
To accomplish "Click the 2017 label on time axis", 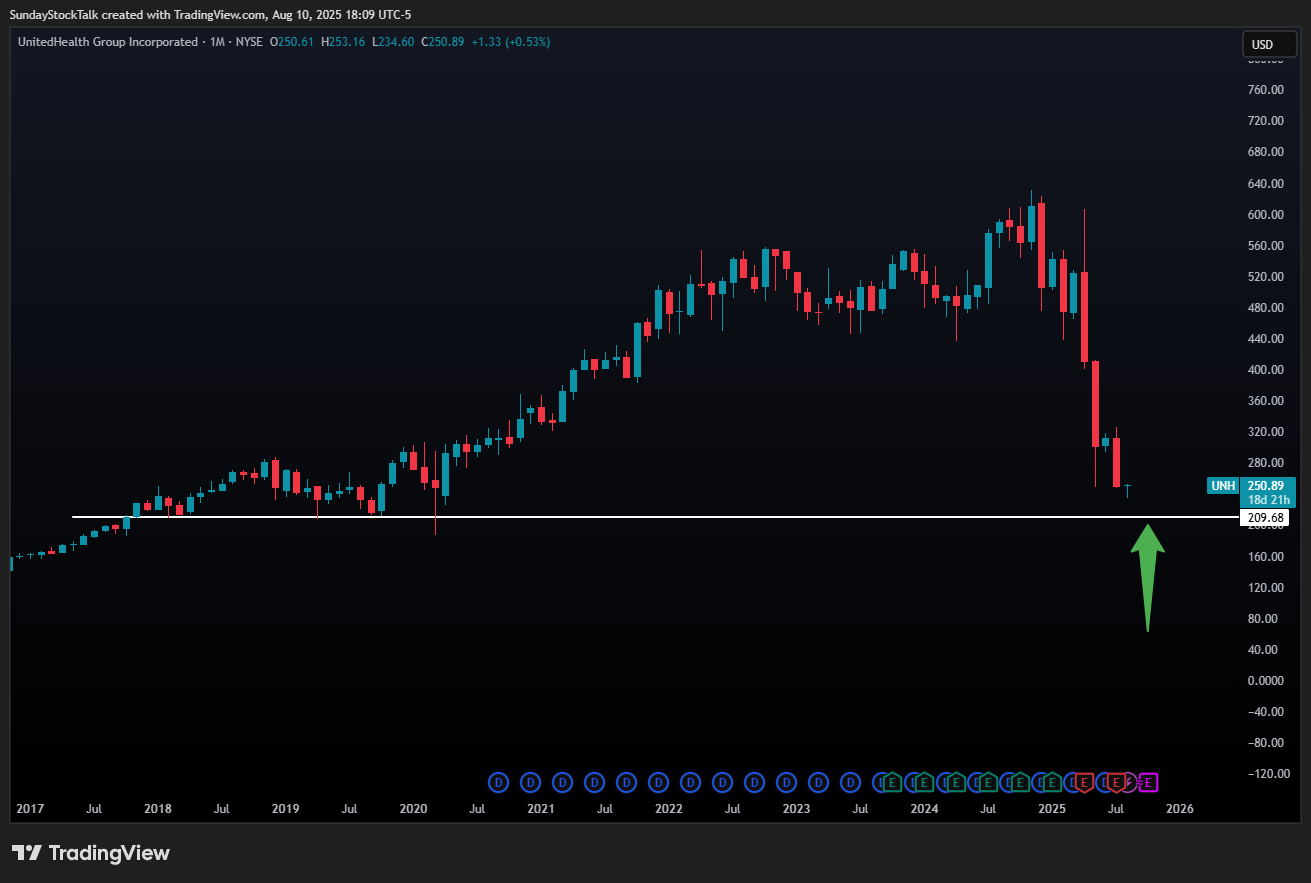I will pos(29,807).
